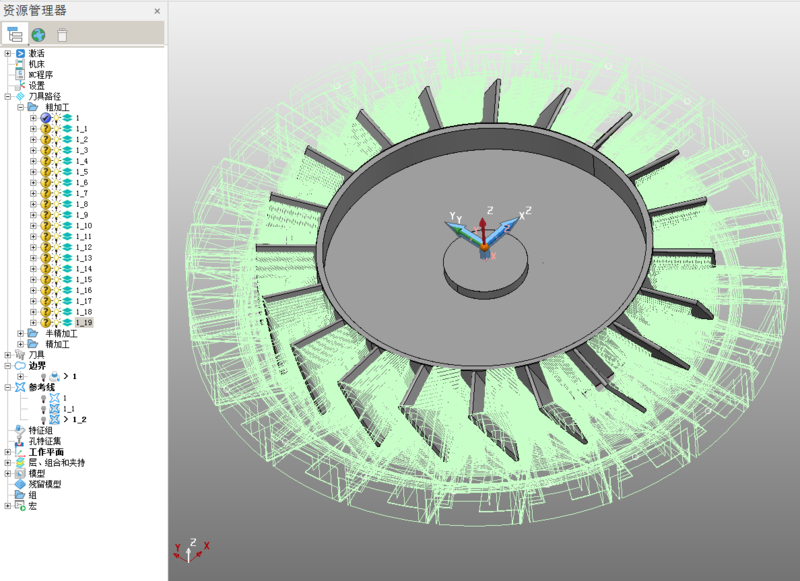This screenshot has height=581, width=800.
Task: Toggle light bulb visibility for toolpath 1_5
Action: pyautogui.click(x=57, y=172)
